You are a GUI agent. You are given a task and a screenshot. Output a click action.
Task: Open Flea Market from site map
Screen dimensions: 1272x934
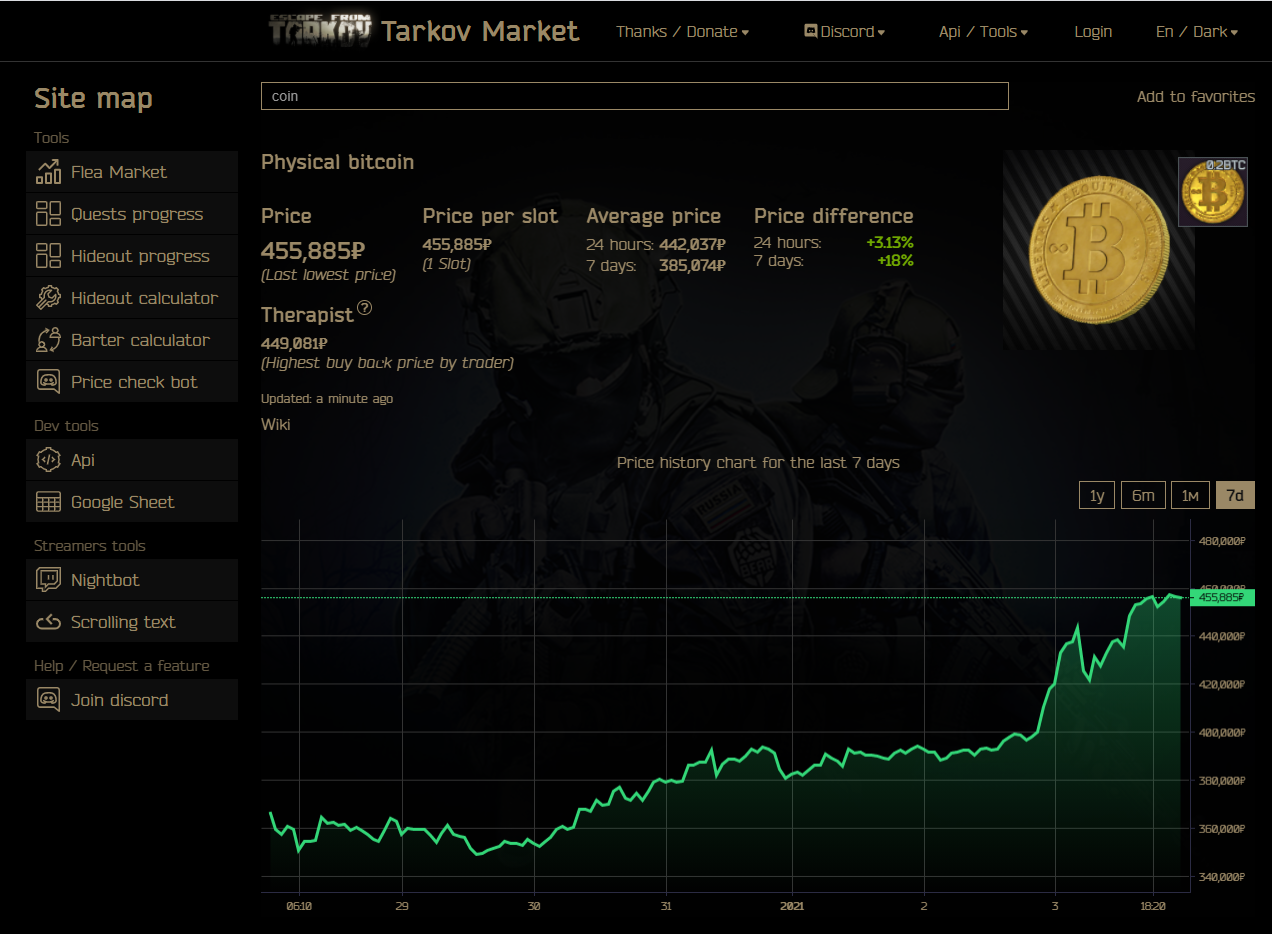click(x=132, y=172)
